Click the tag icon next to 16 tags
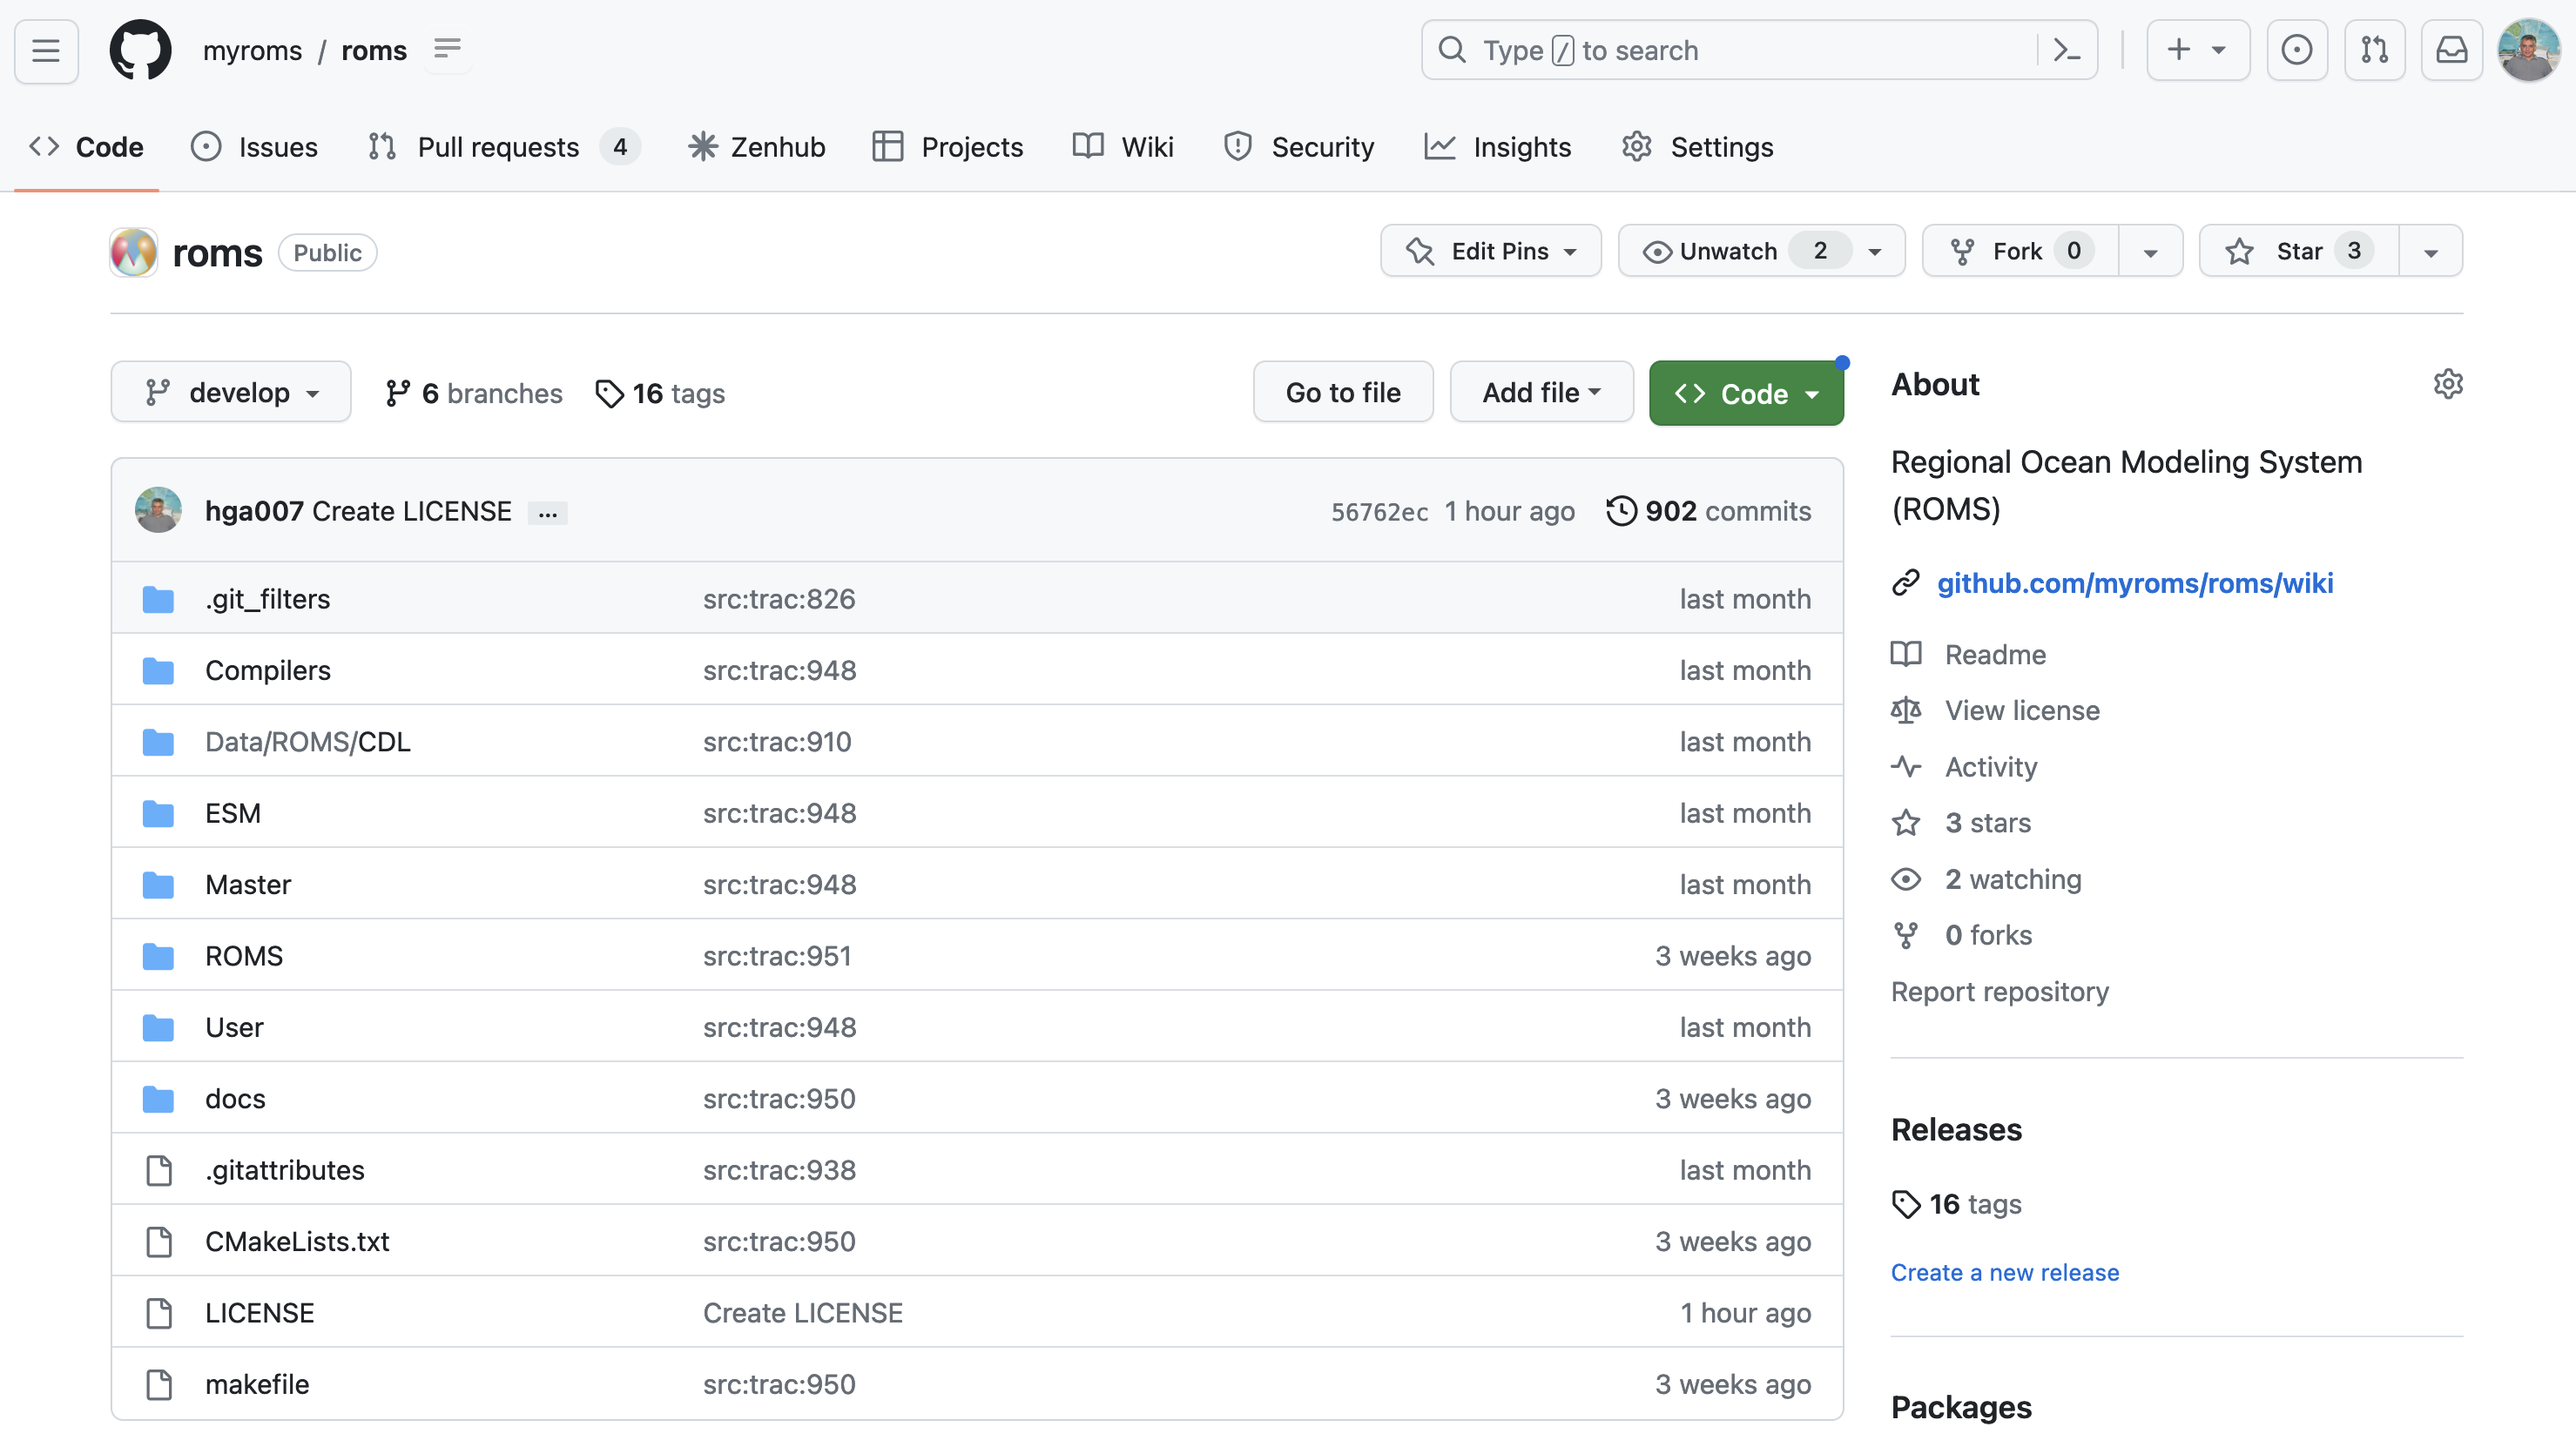Image resolution: width=2576 pixels, height=1447 pixels. [x=609, y=393]
